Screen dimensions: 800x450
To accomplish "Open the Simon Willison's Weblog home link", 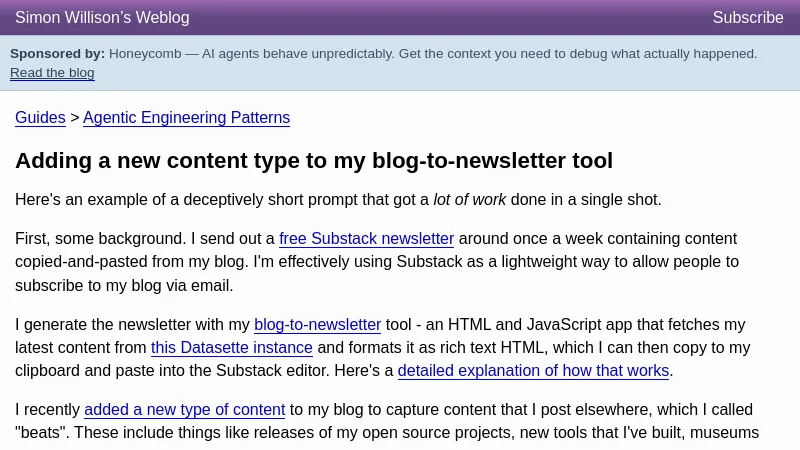I will tap(102, 18).
